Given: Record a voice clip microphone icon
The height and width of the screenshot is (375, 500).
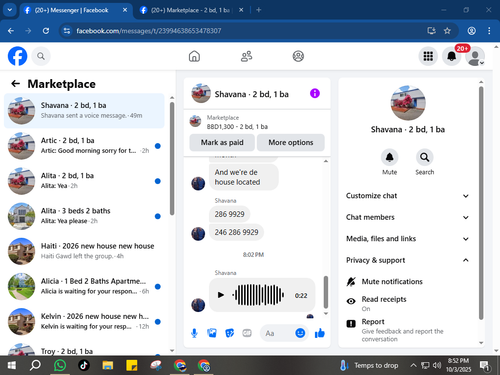Looking at the screenshot, I should coord(194,333).
